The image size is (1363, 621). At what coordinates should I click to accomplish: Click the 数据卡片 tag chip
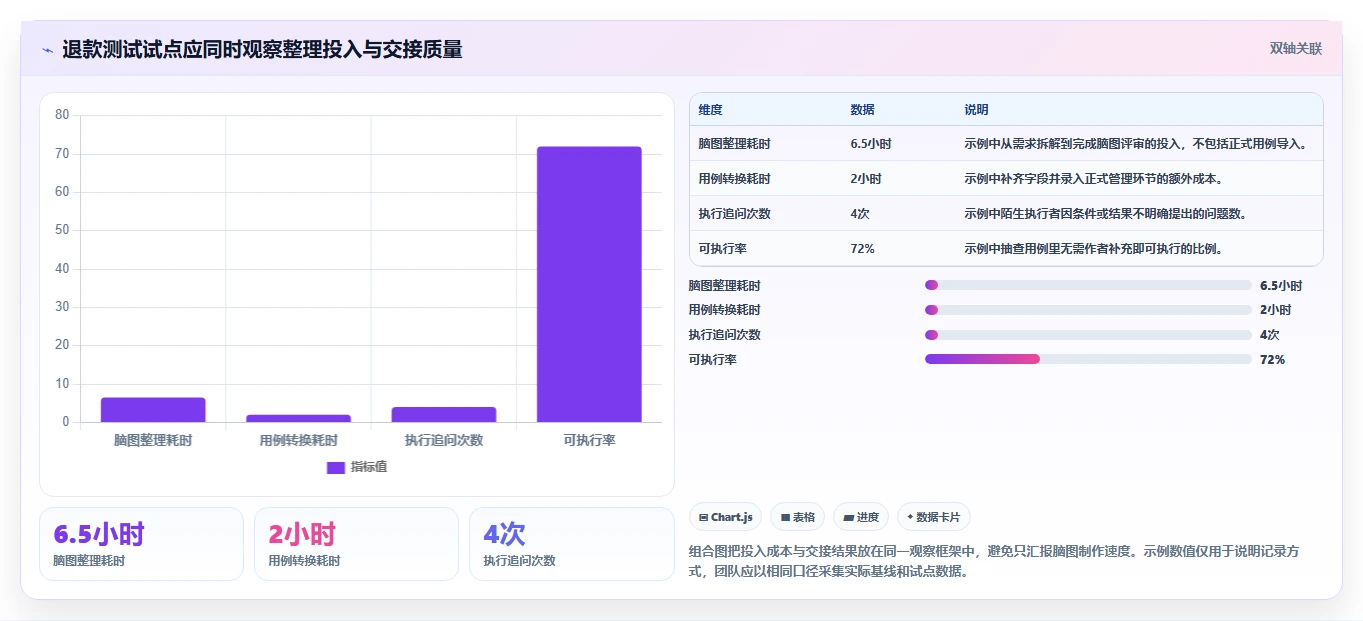933,517
